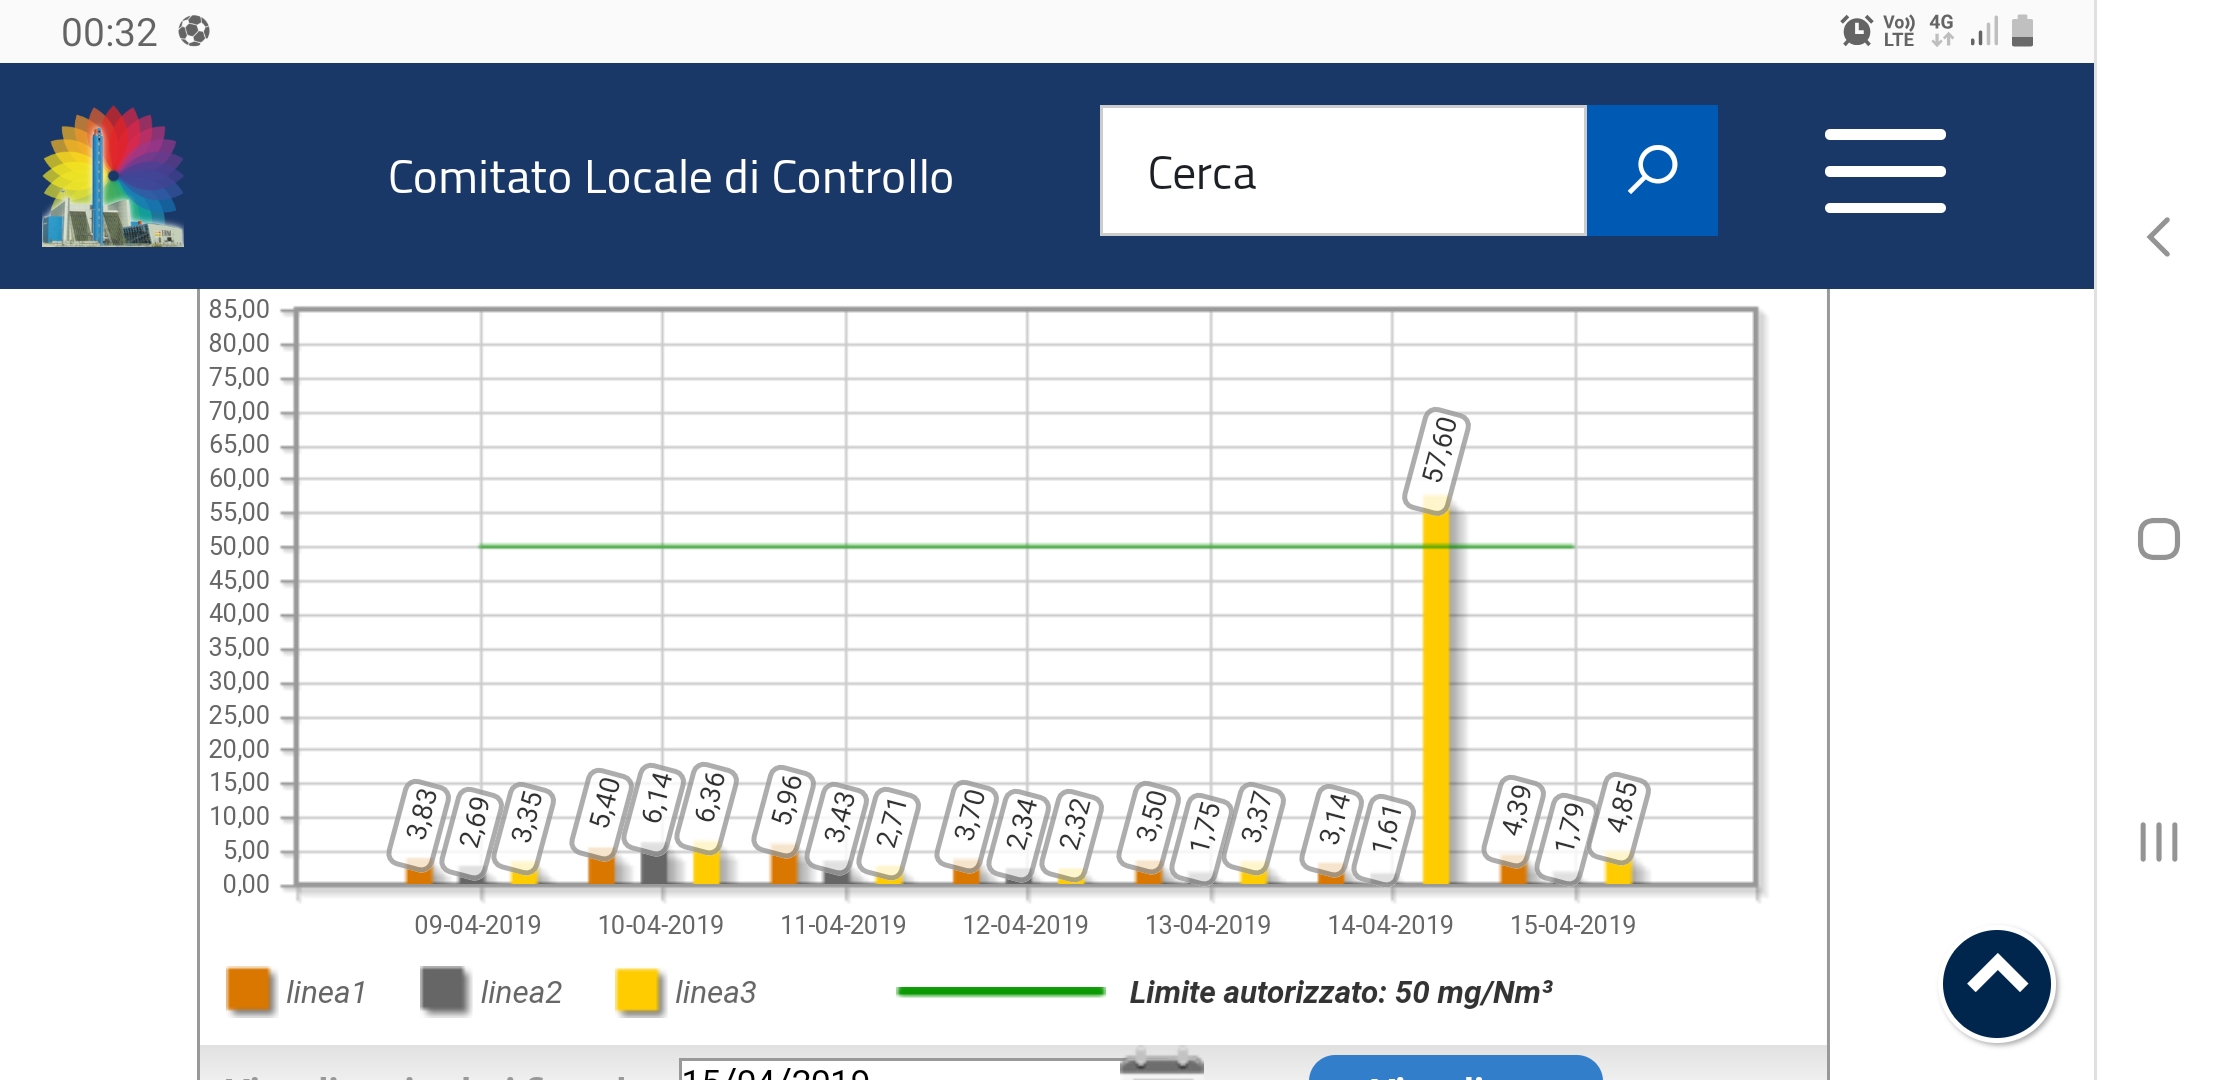Viewport: 2220px width, 1080px height.
Task: Tap the VoLTE status icon
Action: [x=1899, y=31]
